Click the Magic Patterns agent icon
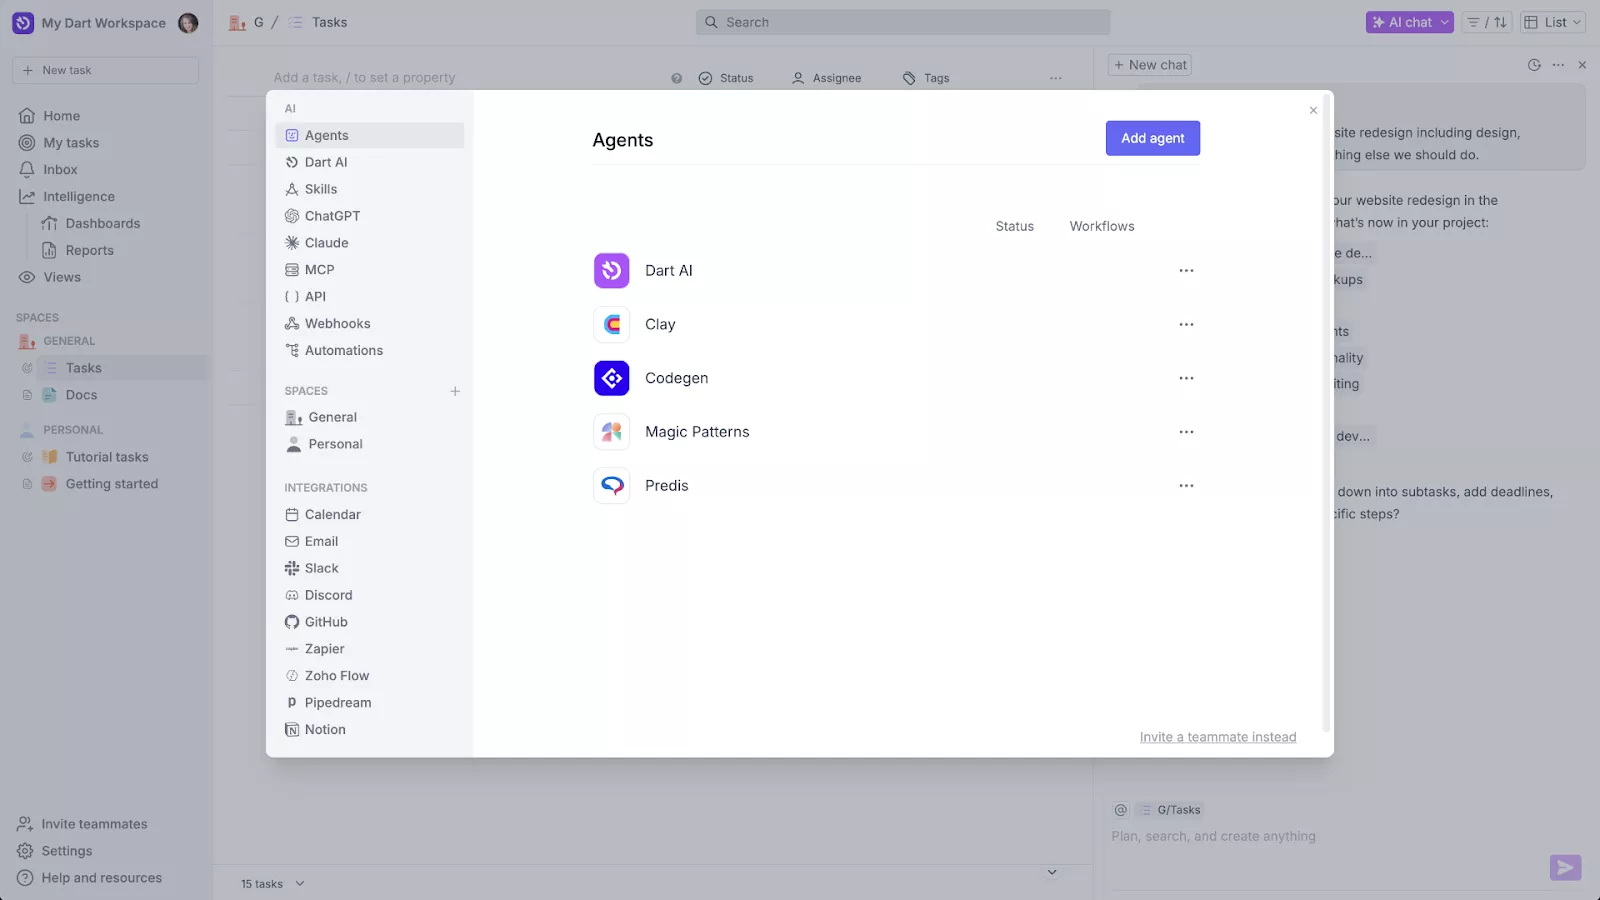Viewport: 1600px width, 900px height. (611, 432)
